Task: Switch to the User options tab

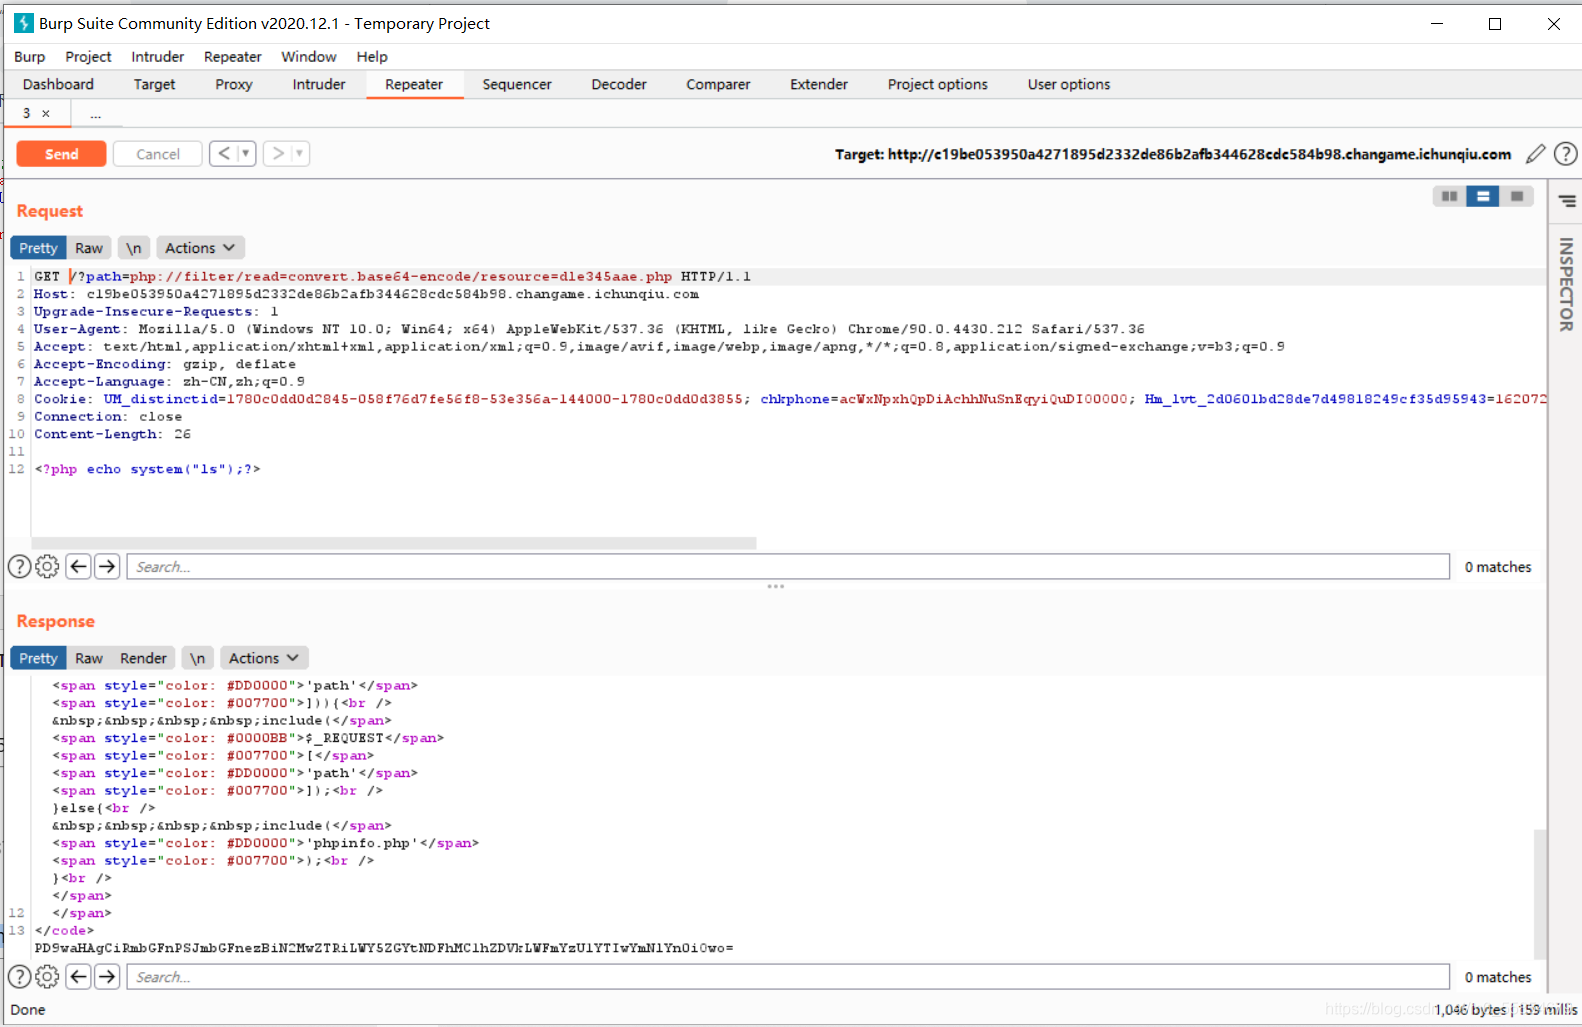Action: click(1068, 85)
